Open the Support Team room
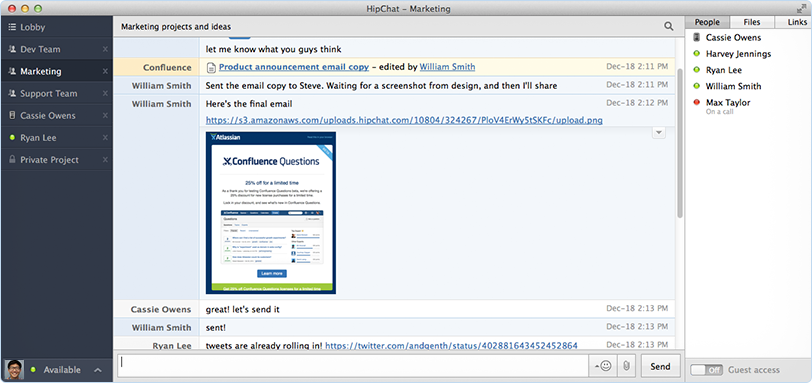 coord(56,94)
